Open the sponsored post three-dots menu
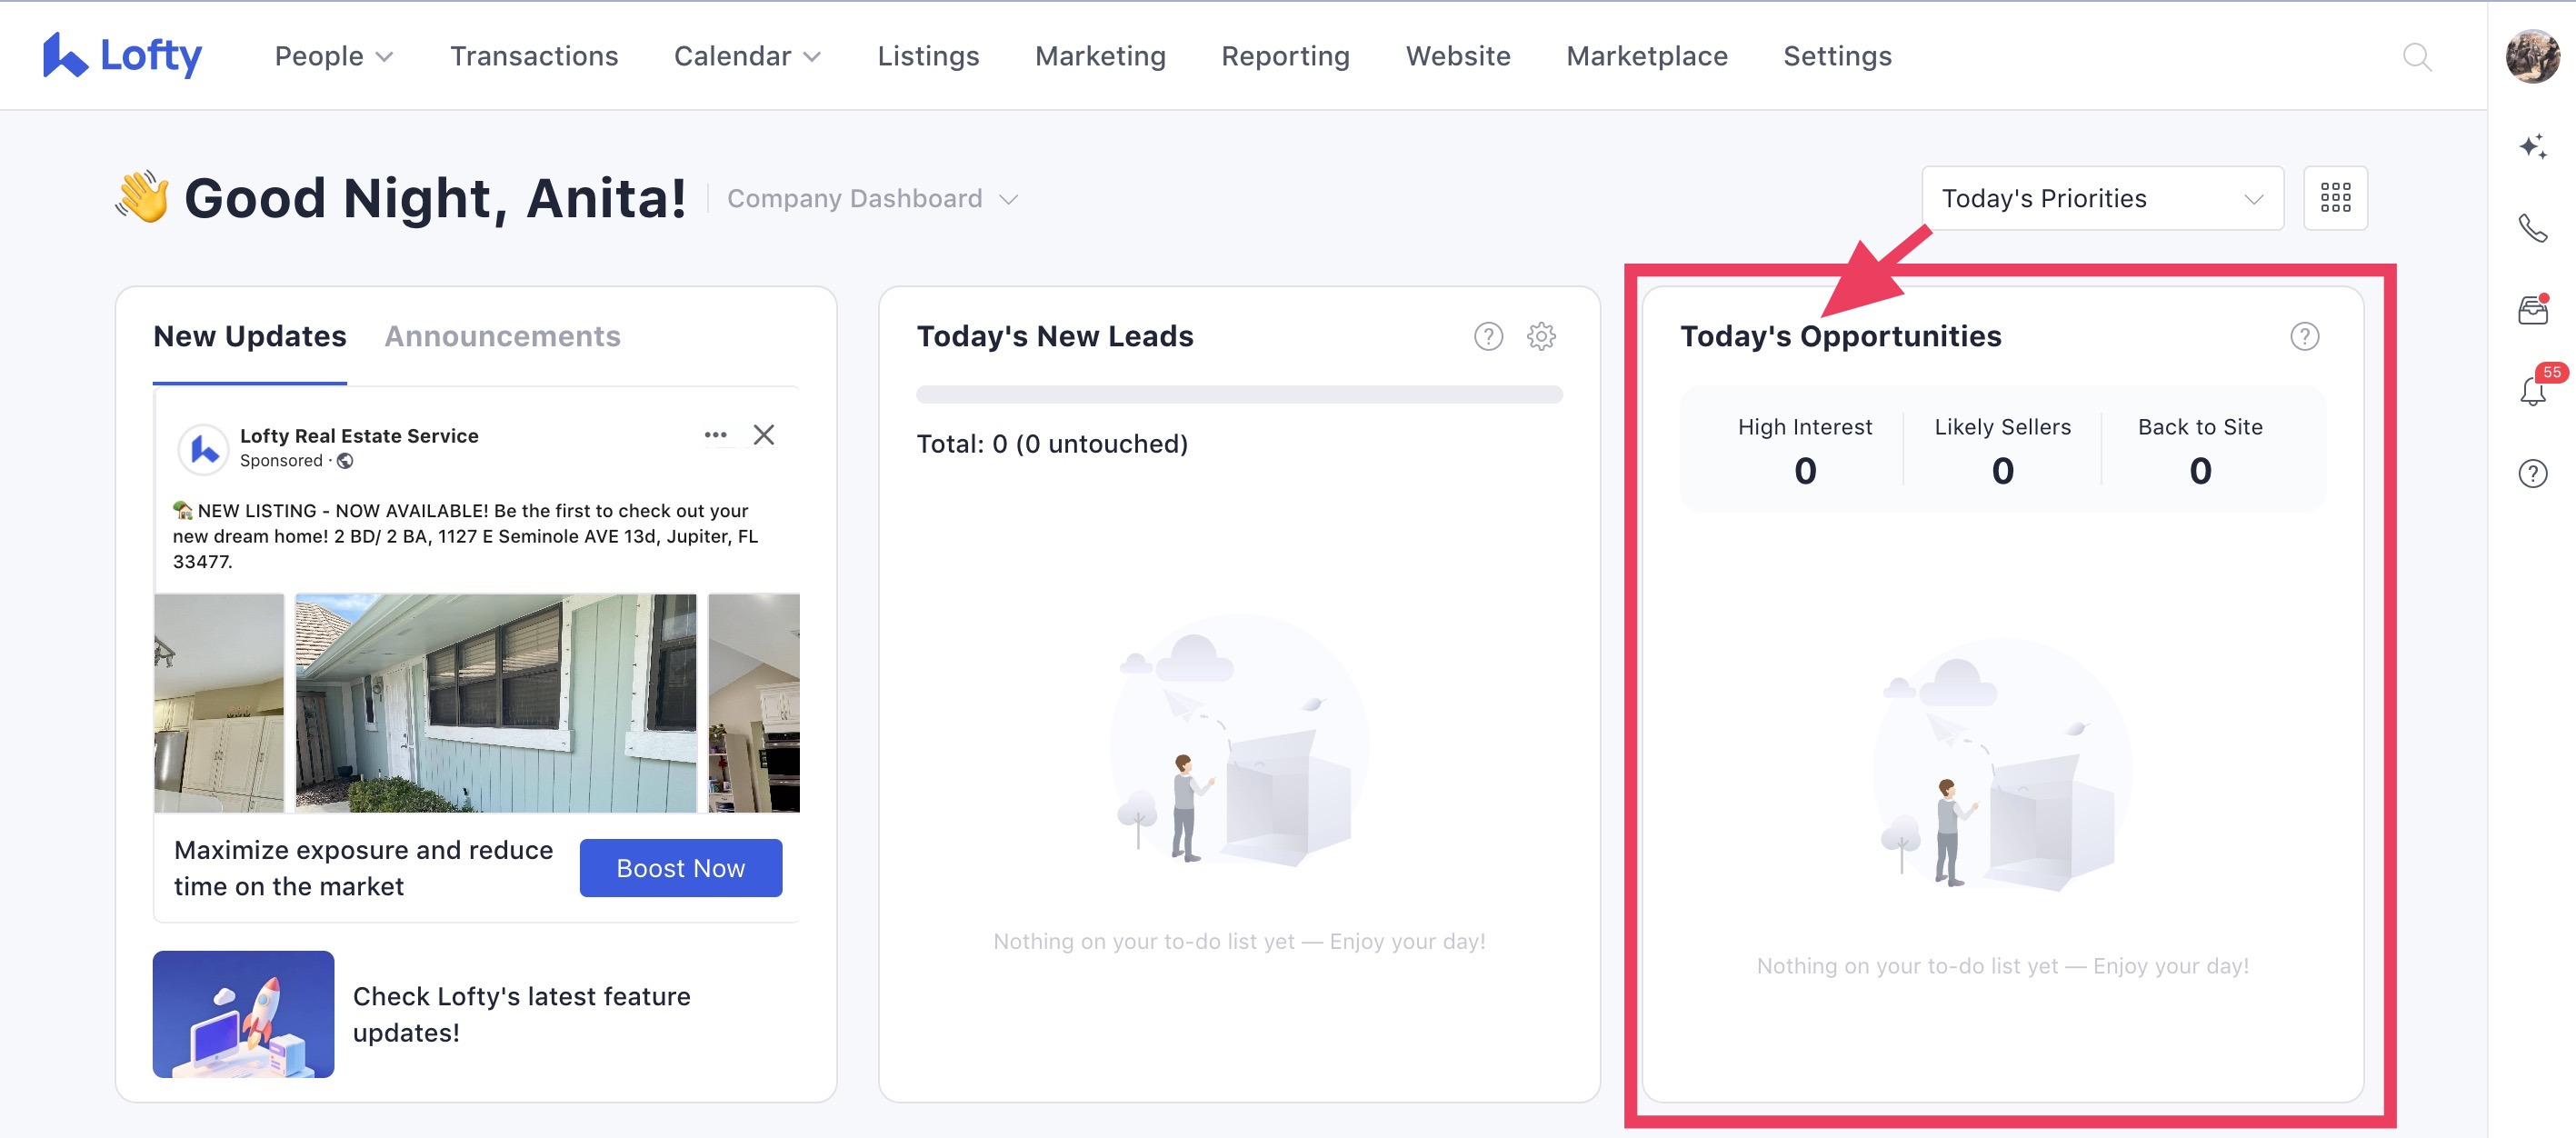 [715, 434]
